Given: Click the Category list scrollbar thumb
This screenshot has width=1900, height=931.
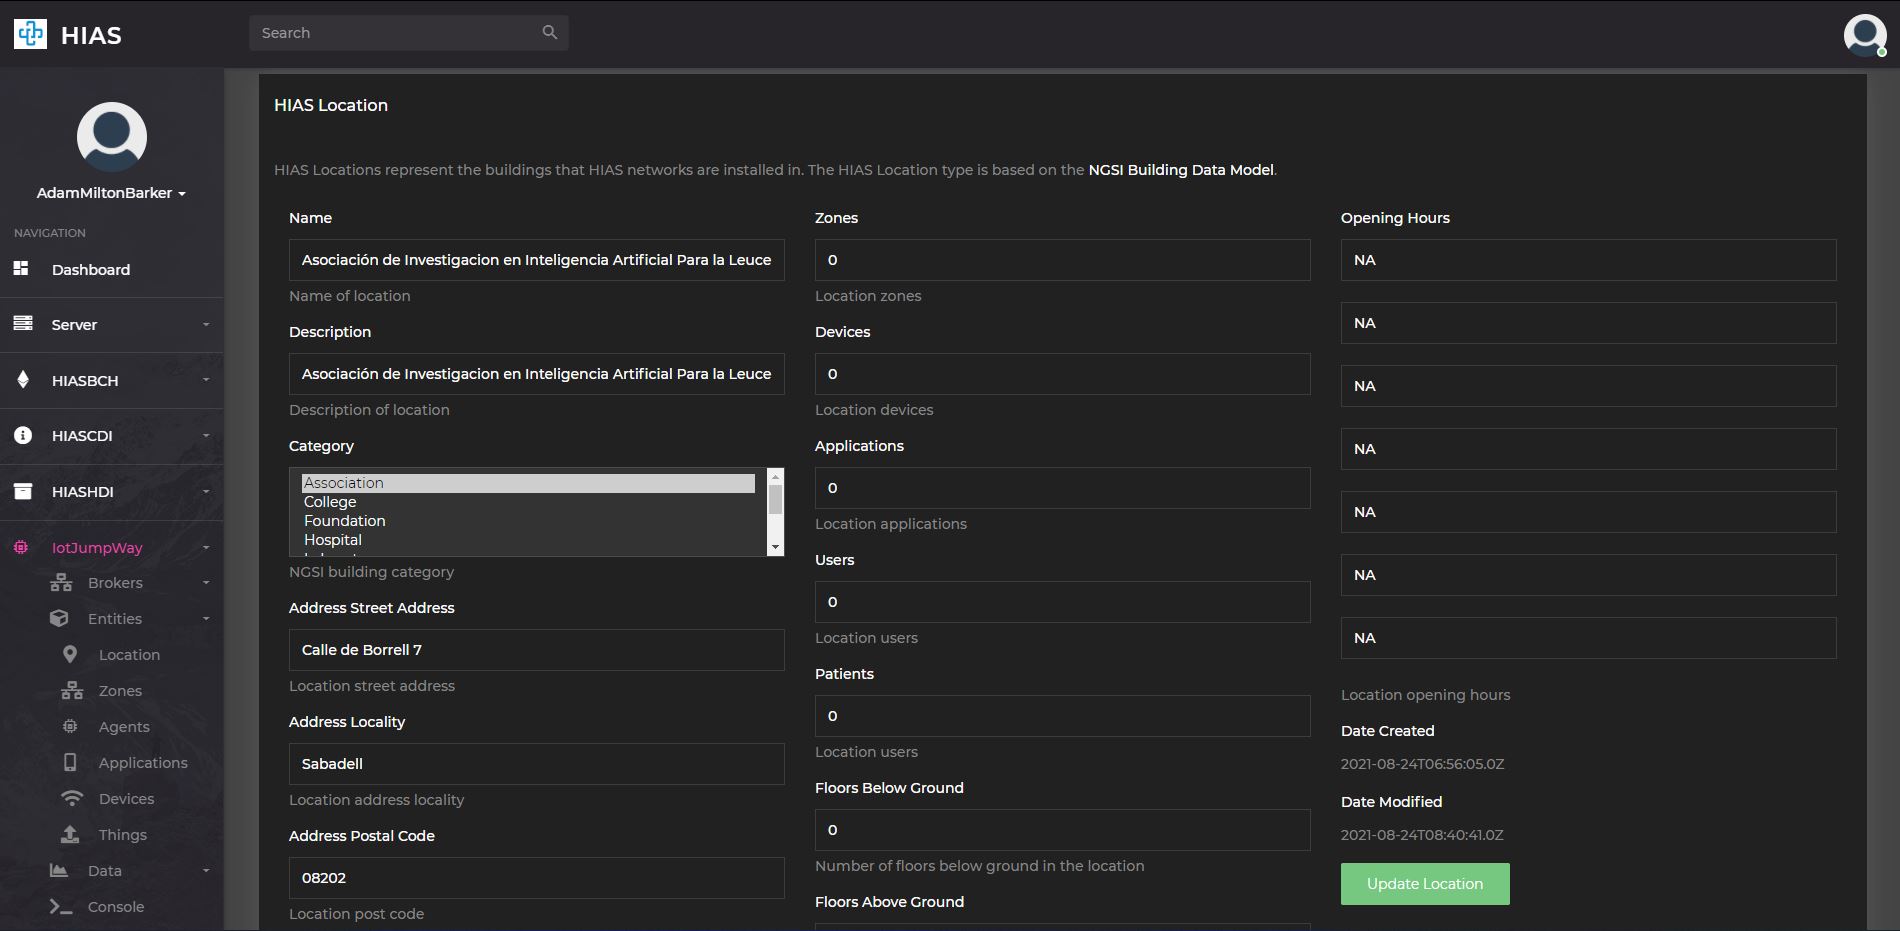Looking at the screenshot, I should [x=775, y=499].
